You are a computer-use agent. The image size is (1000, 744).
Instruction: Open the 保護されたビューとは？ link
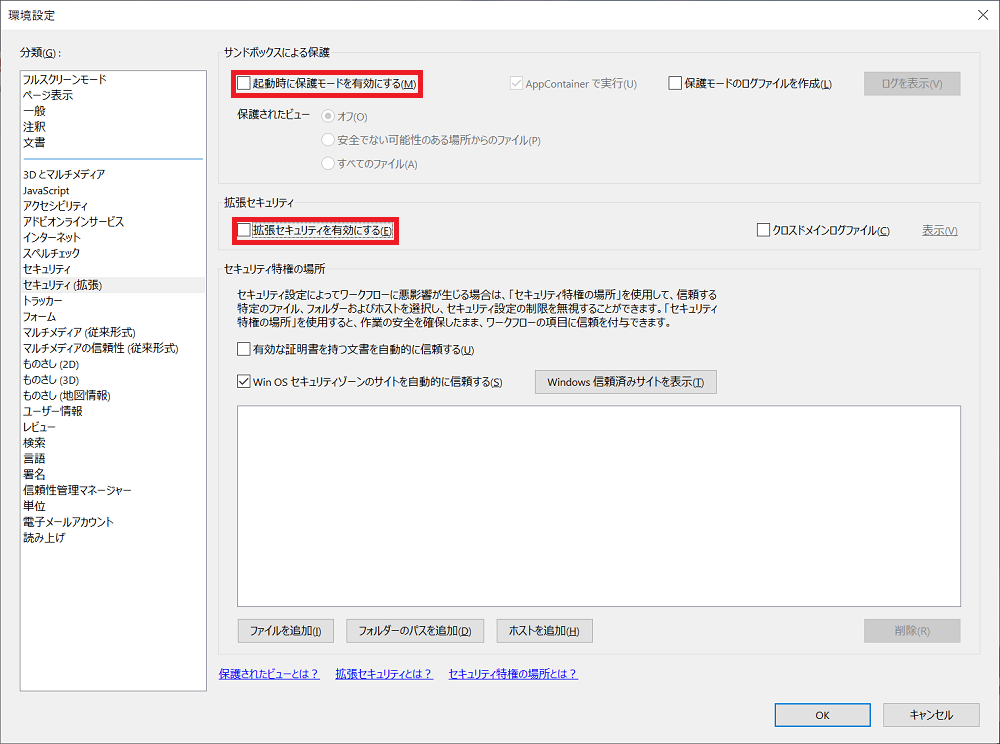click(x=268, y=674)
